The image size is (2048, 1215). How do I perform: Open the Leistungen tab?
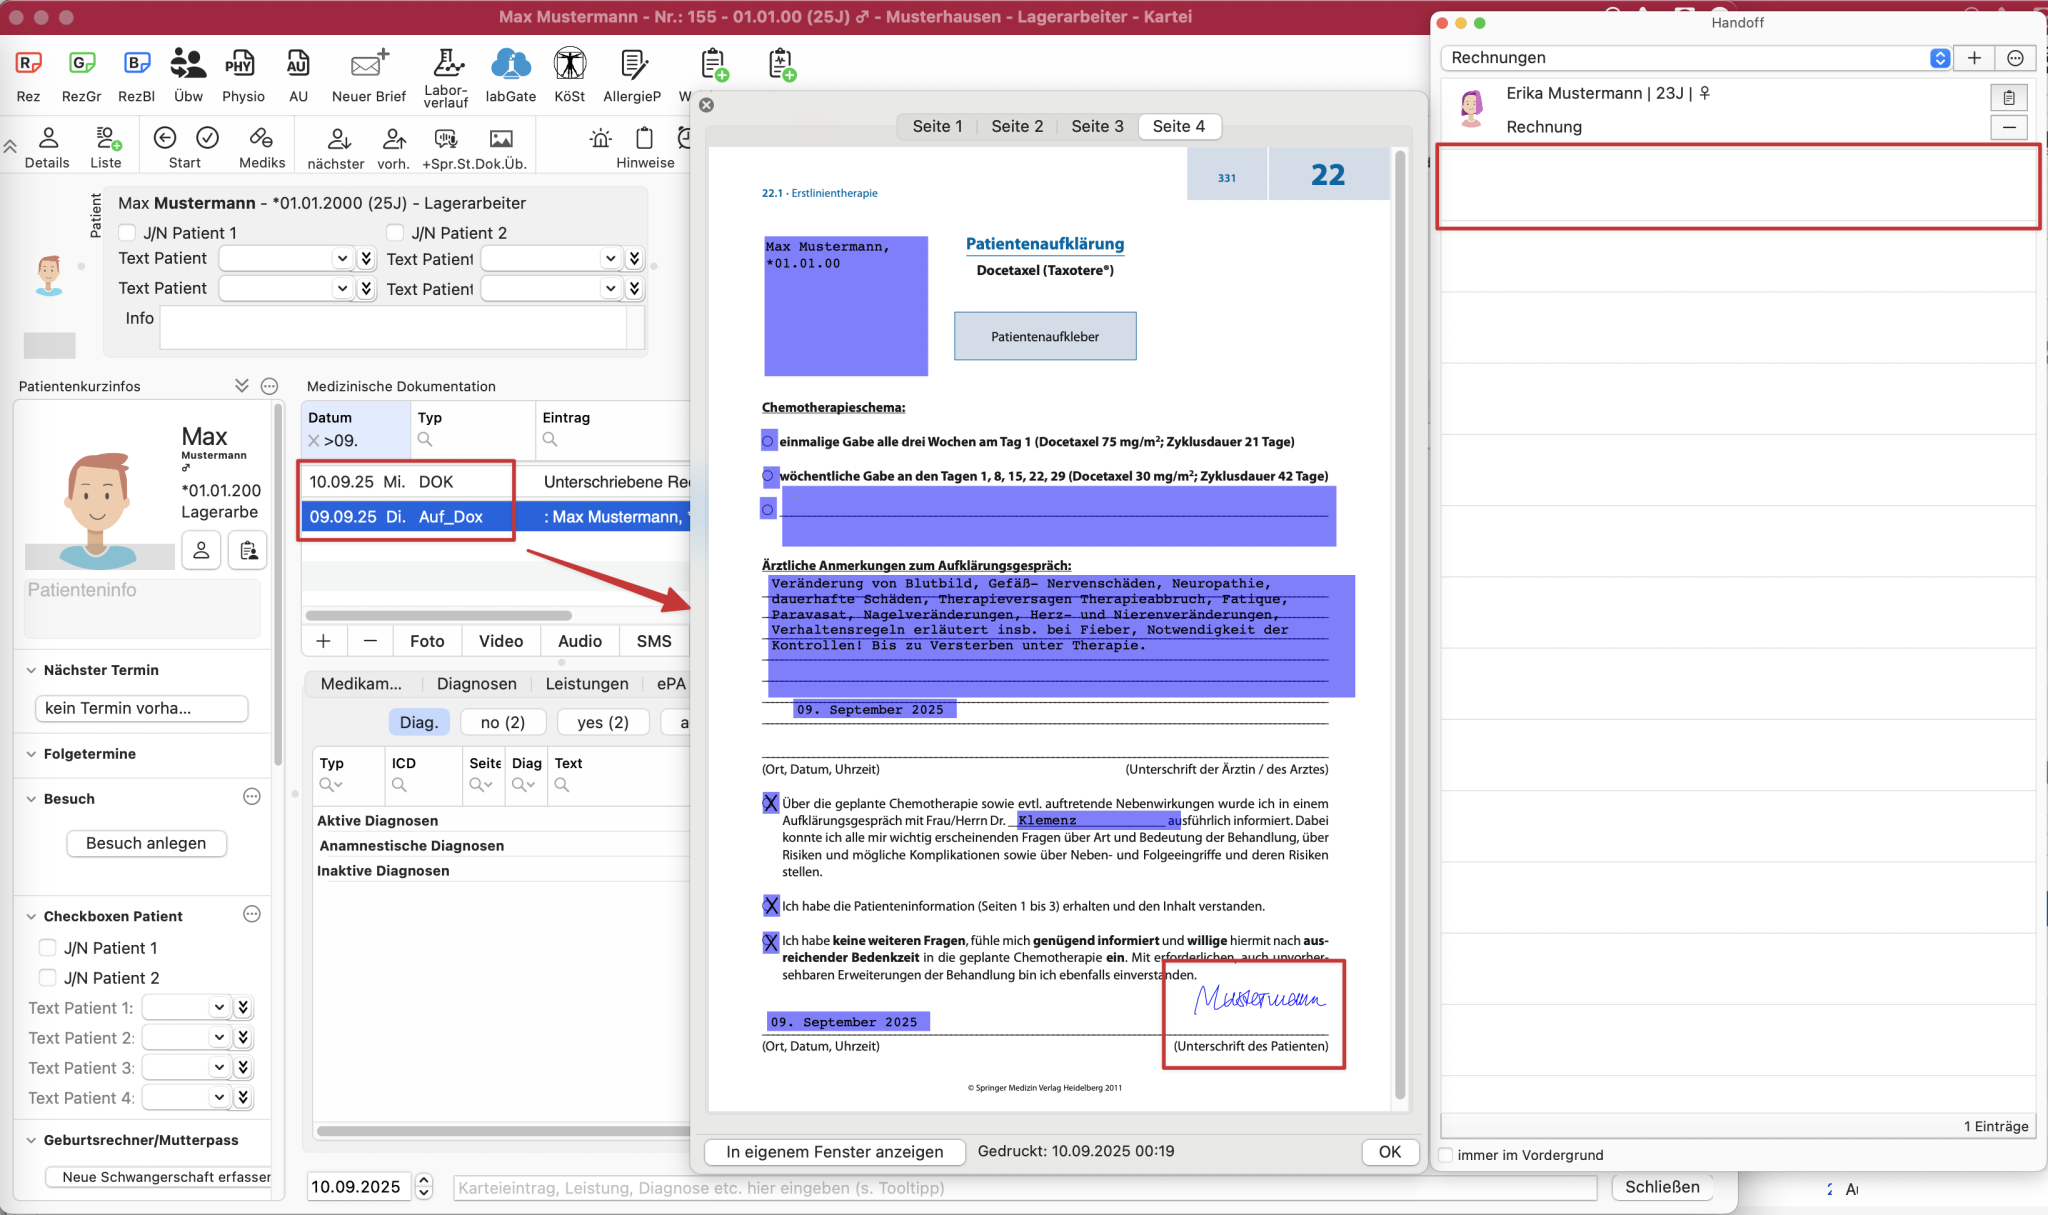pyautogui.click(x=587, y=684)
